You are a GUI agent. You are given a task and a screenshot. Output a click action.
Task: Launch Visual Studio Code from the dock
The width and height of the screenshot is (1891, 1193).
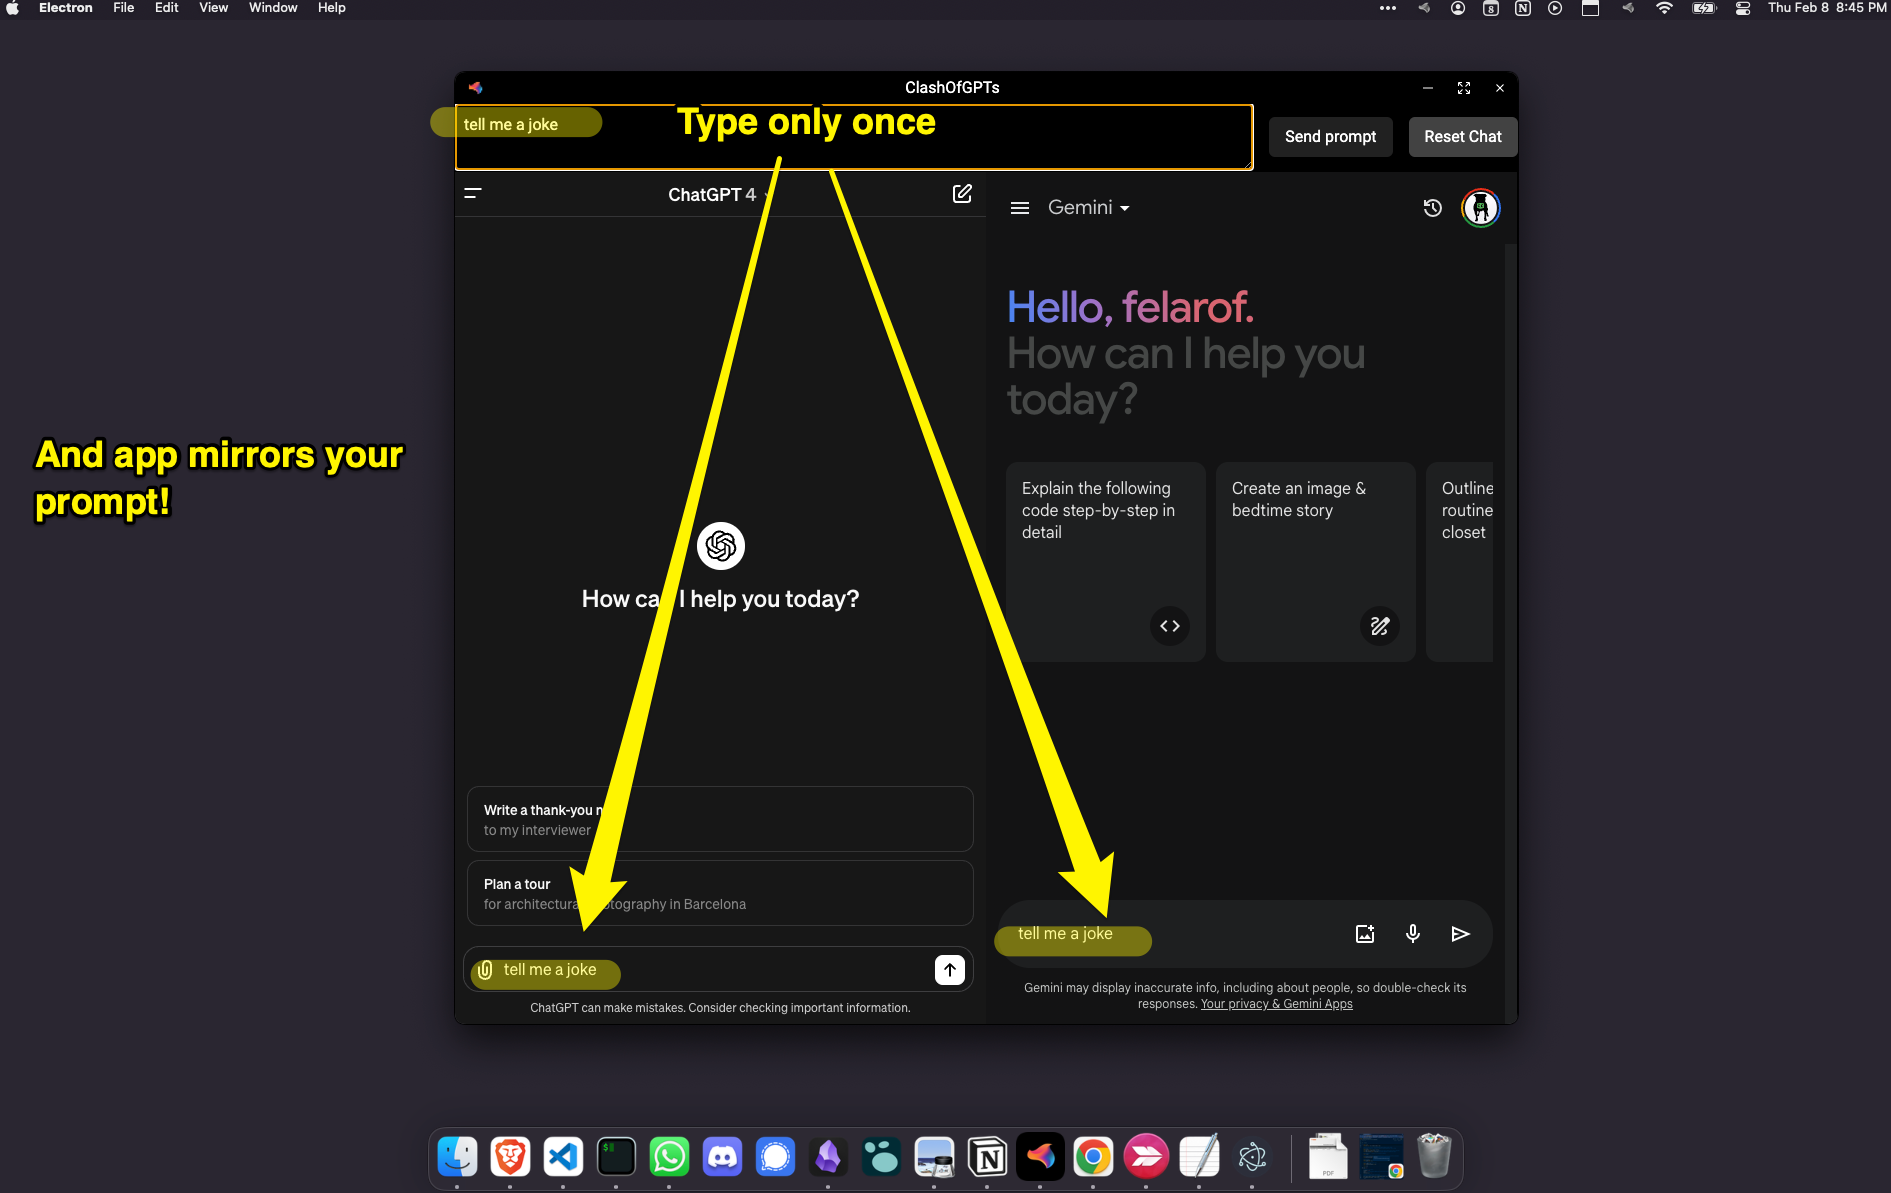pos(563,1157)
